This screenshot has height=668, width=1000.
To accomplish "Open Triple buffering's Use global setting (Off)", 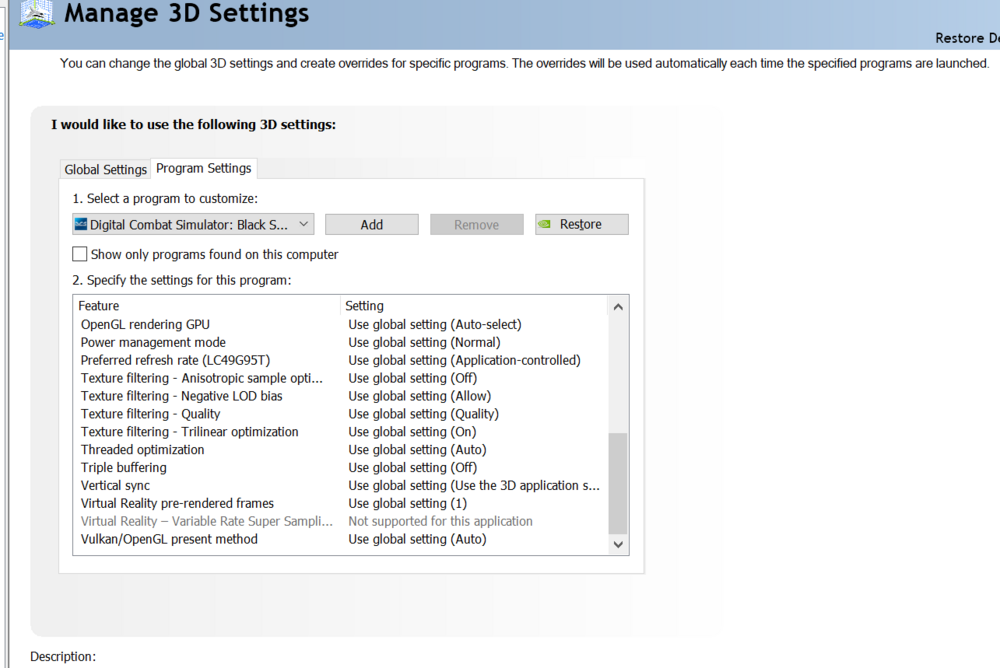I will pyautogui.click(x=413, y=468).
